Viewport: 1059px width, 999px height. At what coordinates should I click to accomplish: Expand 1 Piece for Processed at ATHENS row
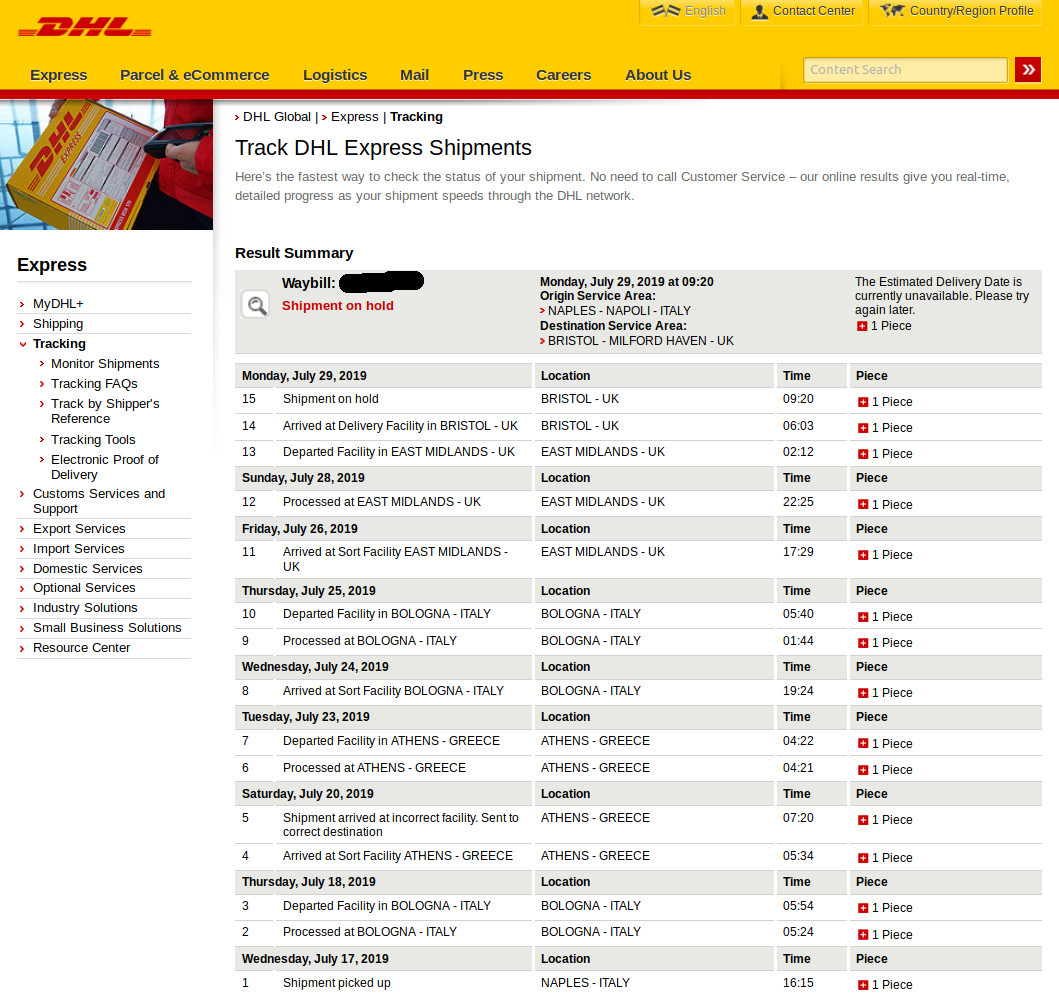point(862,770)
